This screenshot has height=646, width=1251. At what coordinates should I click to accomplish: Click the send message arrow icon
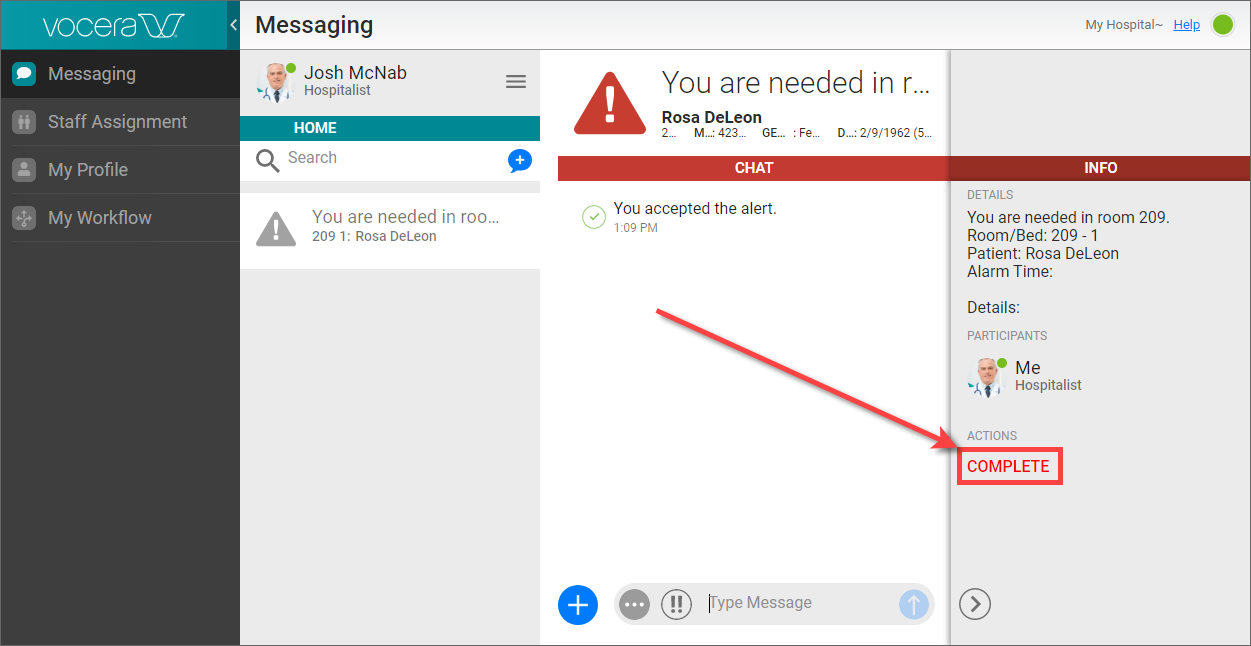(913, 604)
